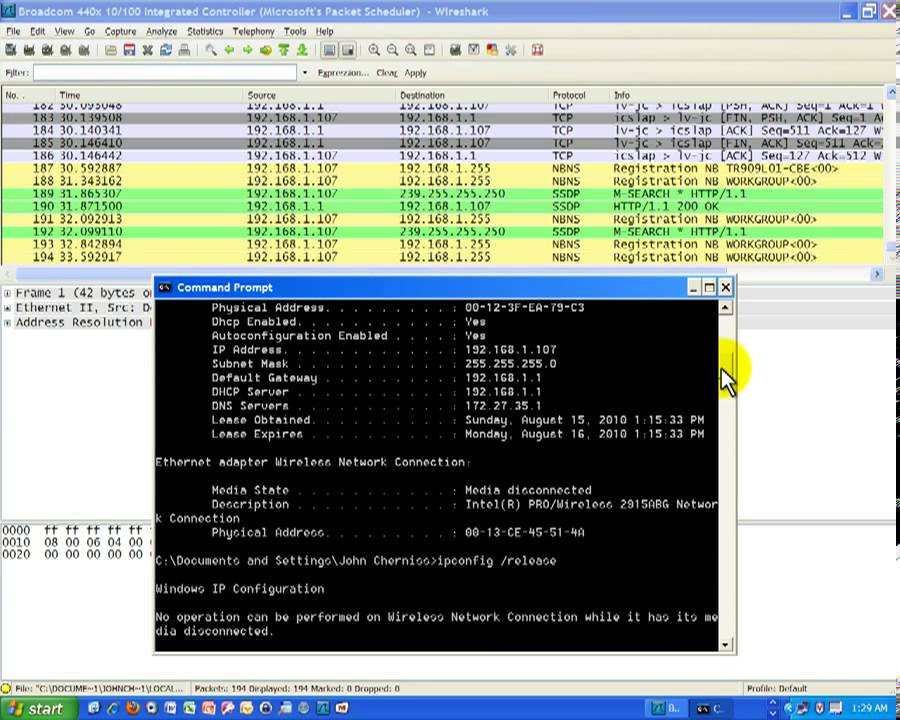Image resolution: width=900 pixels, height=720 pixels.
Task: Start a new live capture icon
Action: click(x=47, y=51)
